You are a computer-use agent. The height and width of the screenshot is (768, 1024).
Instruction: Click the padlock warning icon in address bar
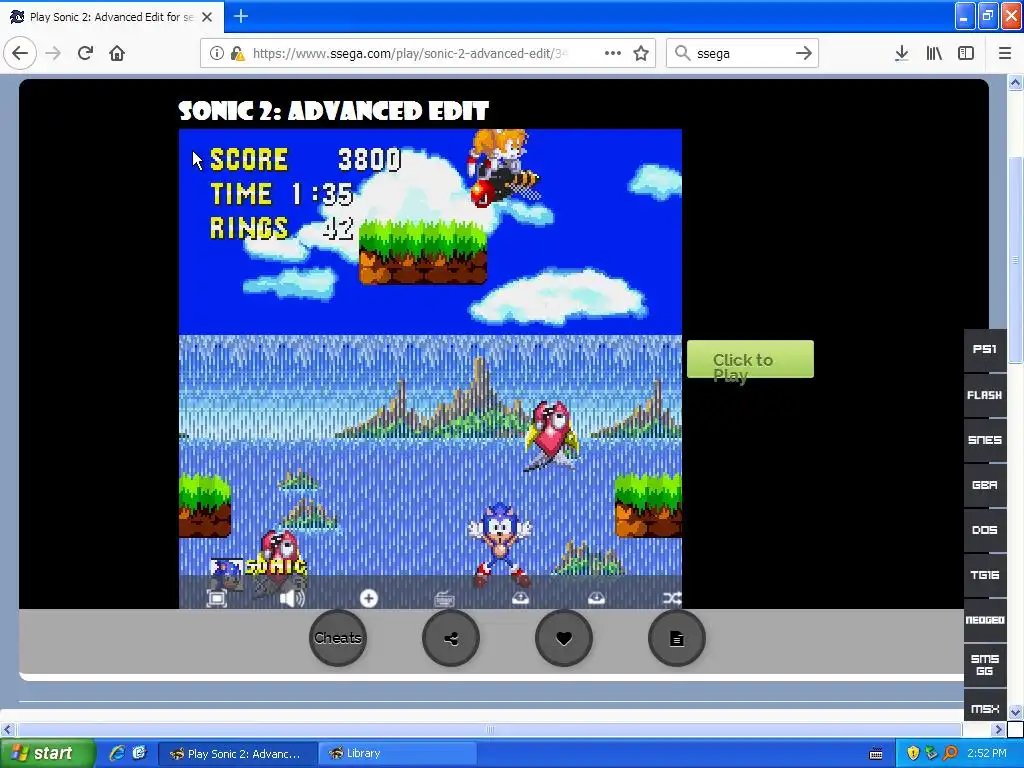tap(238, 53)
